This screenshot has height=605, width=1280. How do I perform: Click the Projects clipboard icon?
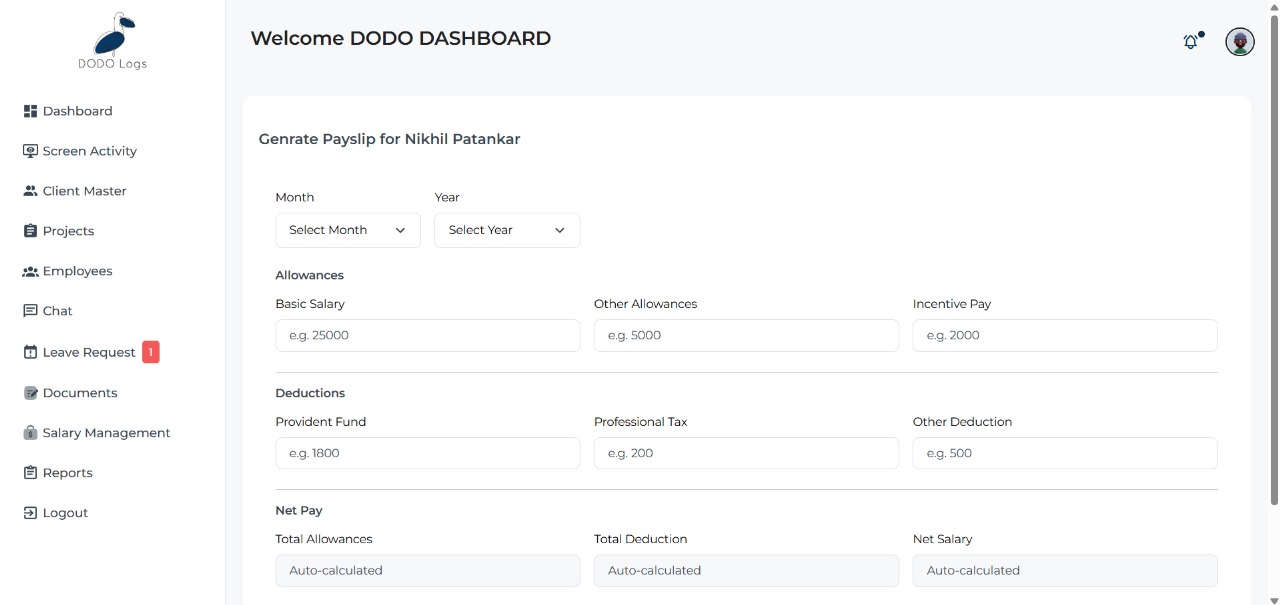point(30,231)
